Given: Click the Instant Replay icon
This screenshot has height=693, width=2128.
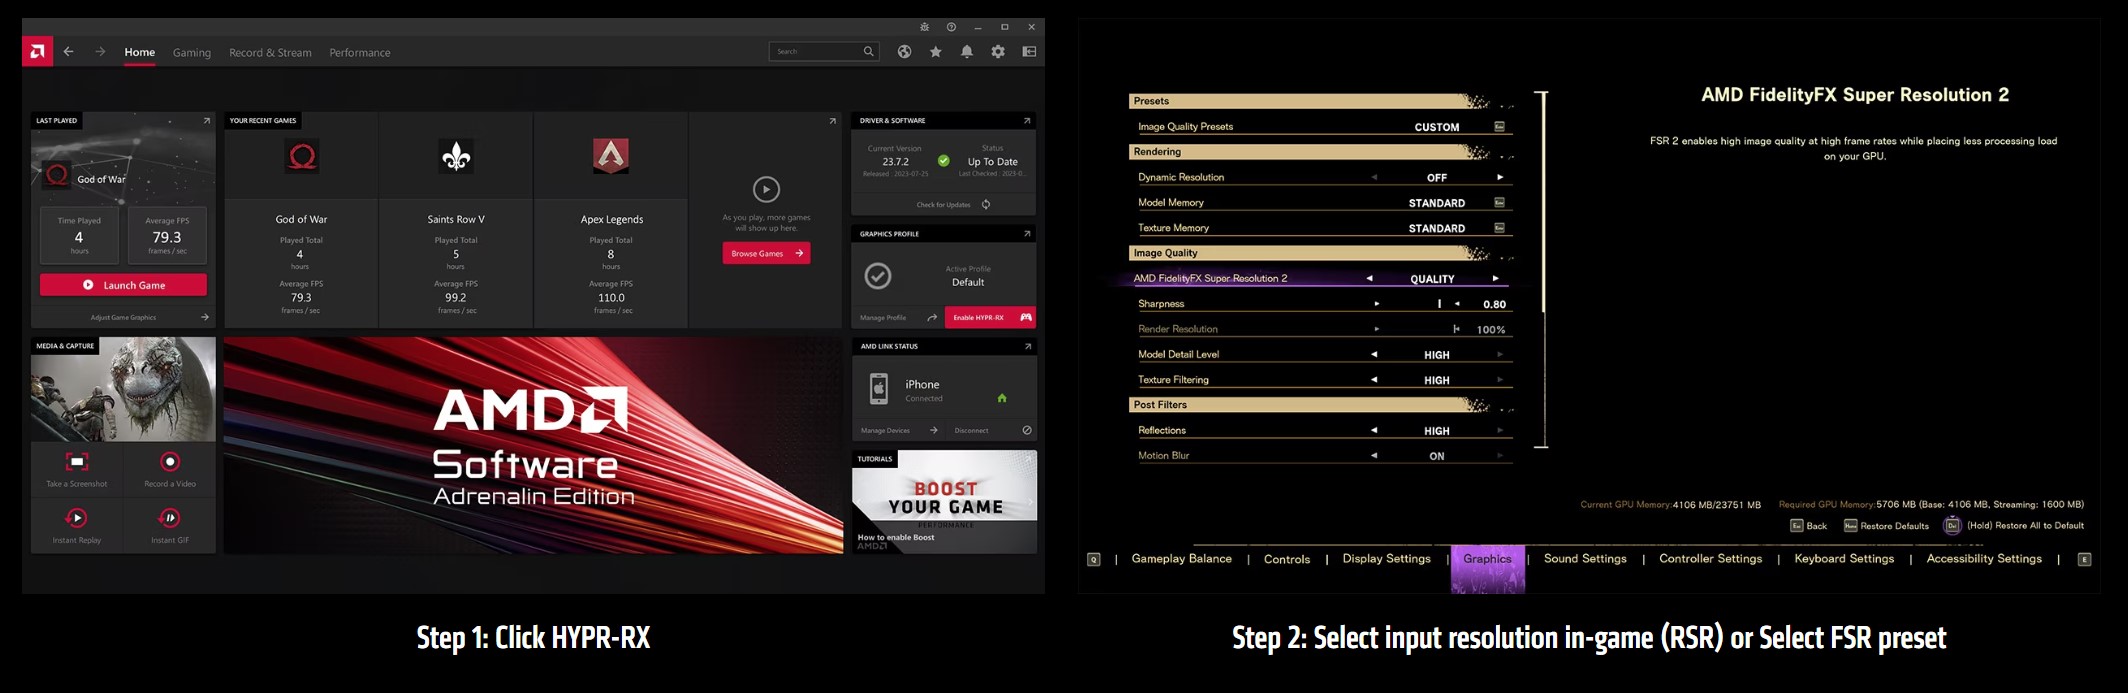Looking at the screenshot, I should (x=77, y=518).
